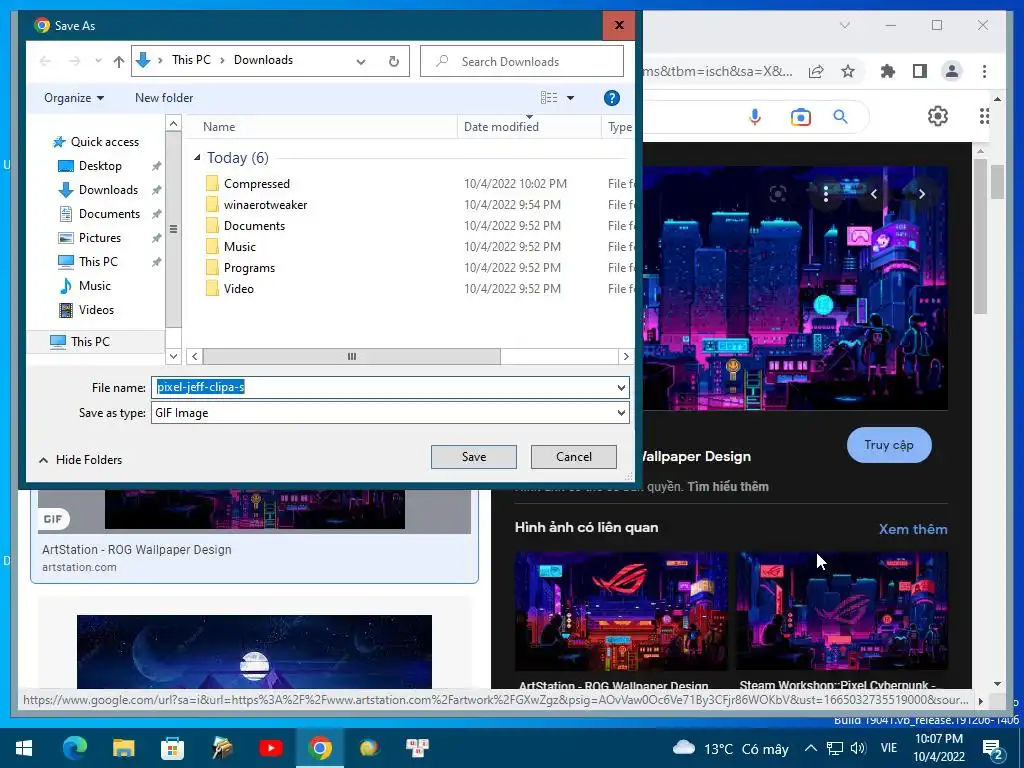Viewport: 1024px width, 768px height.
Task: Select the Programs folder
Action: pyautogui.click(x=249, y=268)
